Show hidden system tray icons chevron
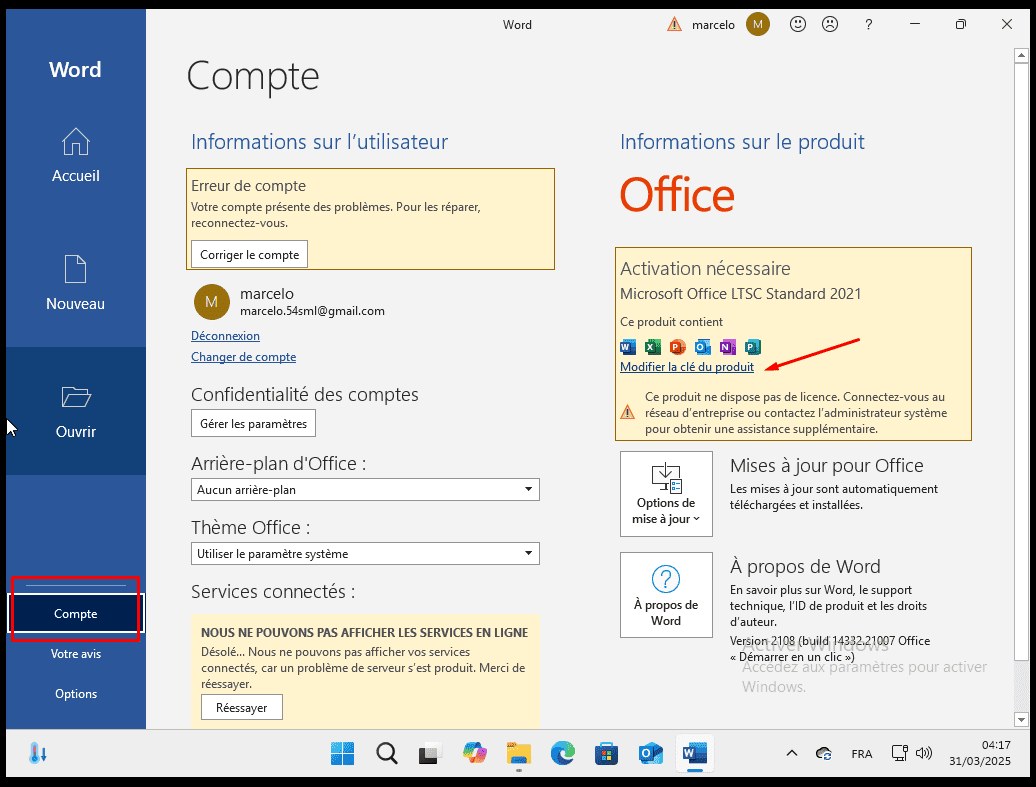The width and height of the screenshot is (1036, 787). coord(792,753)
